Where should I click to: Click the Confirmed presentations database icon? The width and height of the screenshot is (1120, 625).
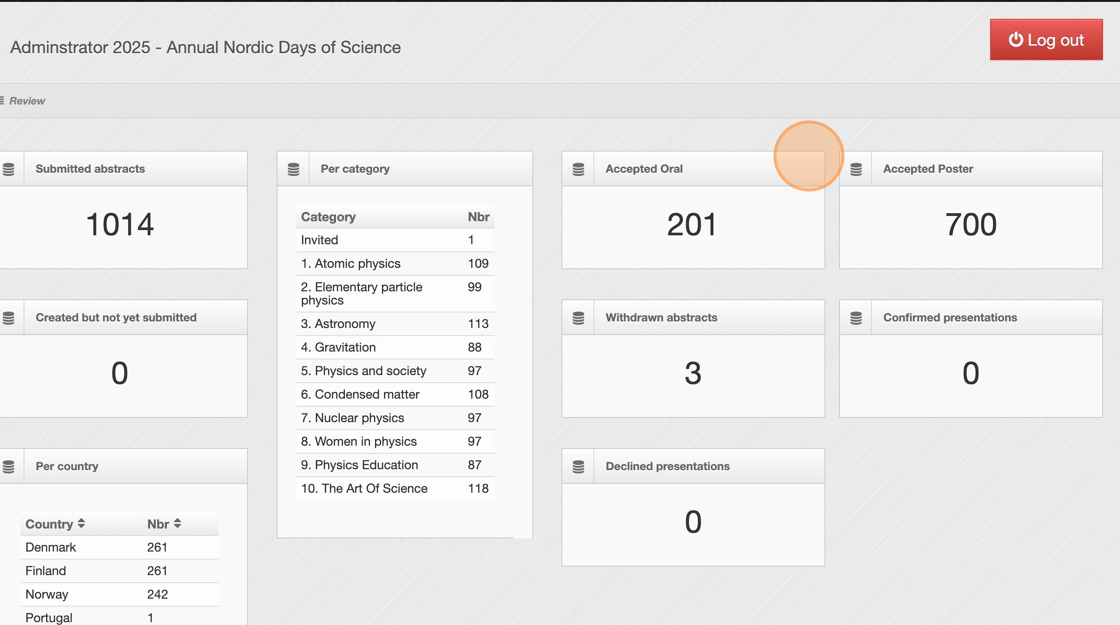[x=856, y=318]
